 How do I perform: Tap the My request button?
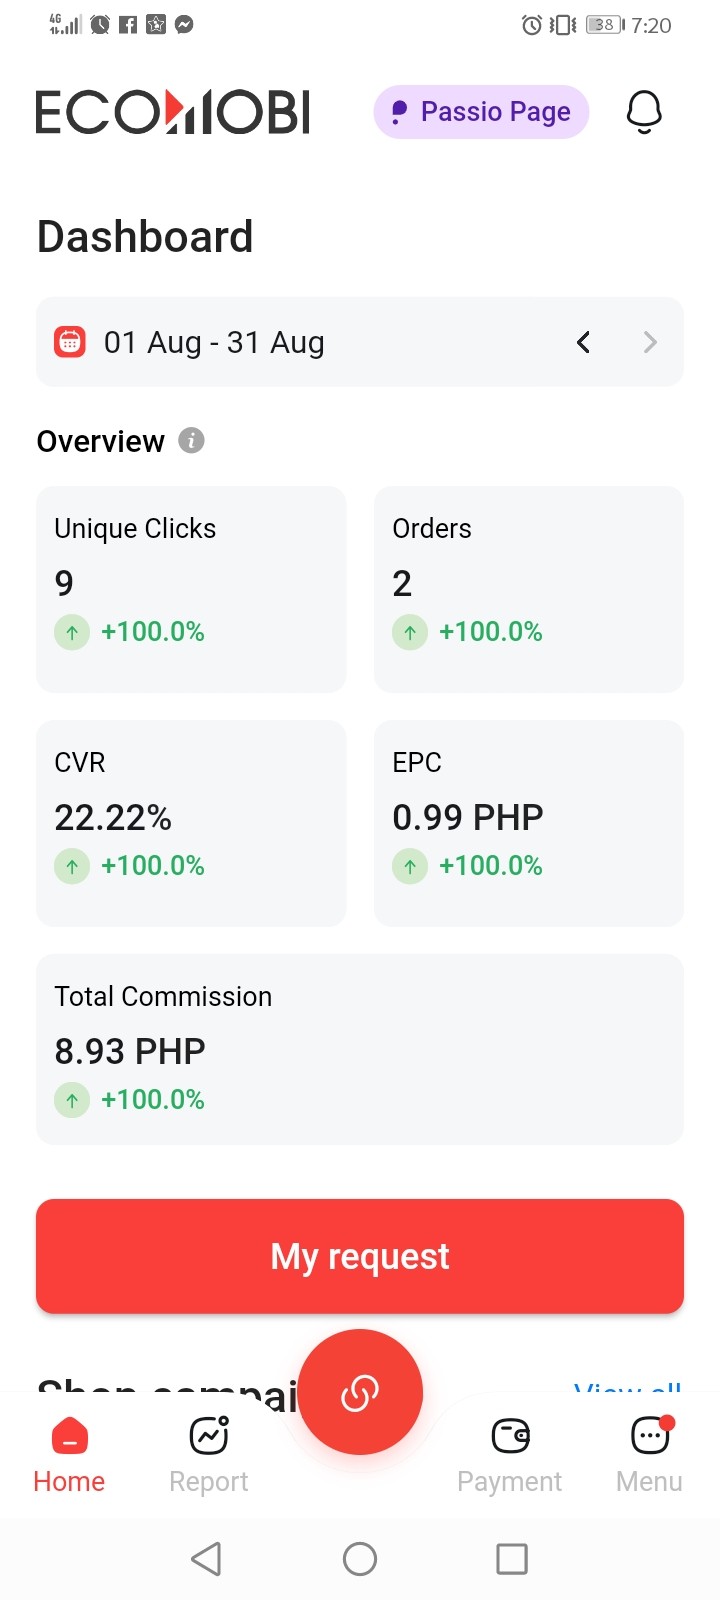point(360,1256)
